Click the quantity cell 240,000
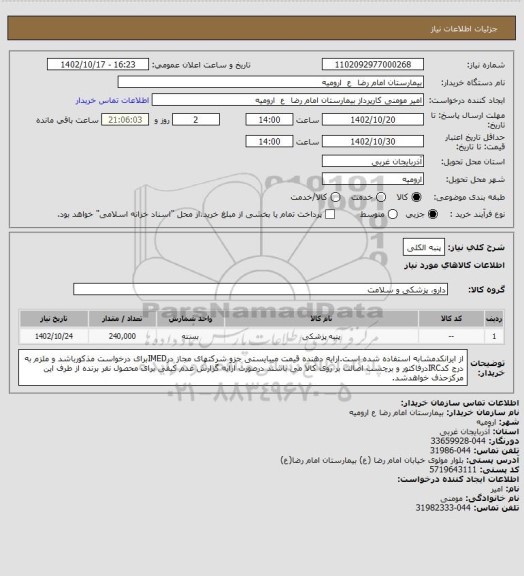 click(x=122, y=336)
